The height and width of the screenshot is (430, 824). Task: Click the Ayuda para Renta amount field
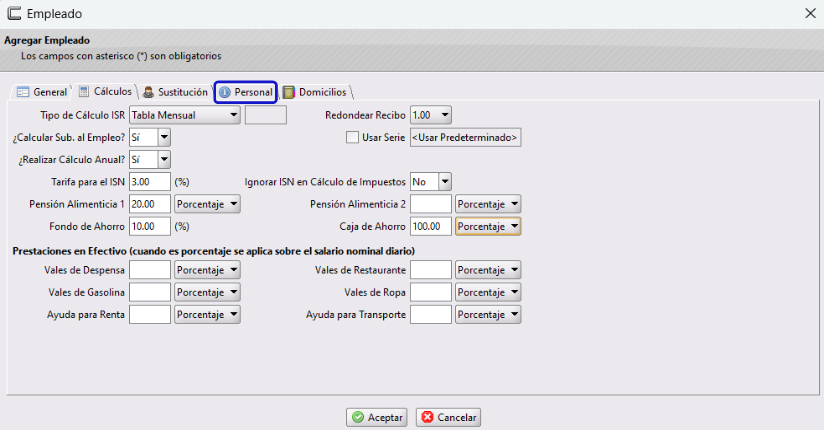150,314
